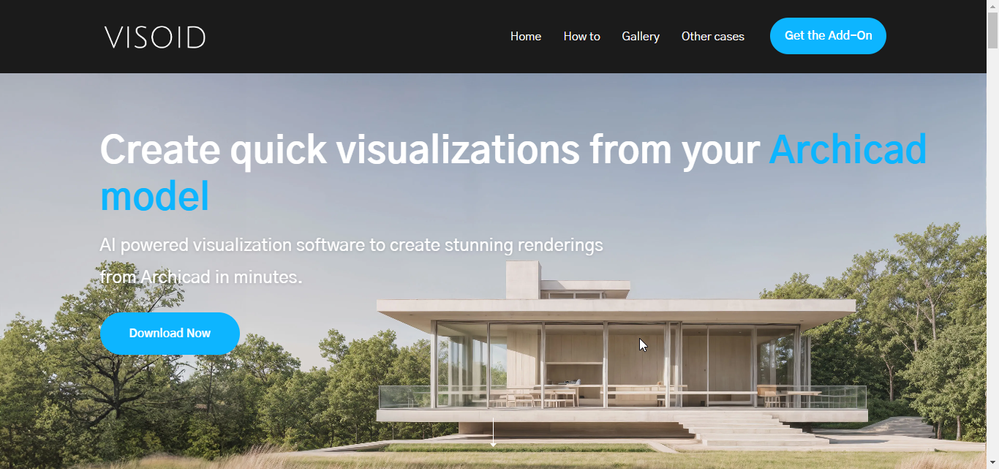The height and width of the screenshot is (469, 999).
Task: Click the VISOID logo
Action: click(155, 37)
